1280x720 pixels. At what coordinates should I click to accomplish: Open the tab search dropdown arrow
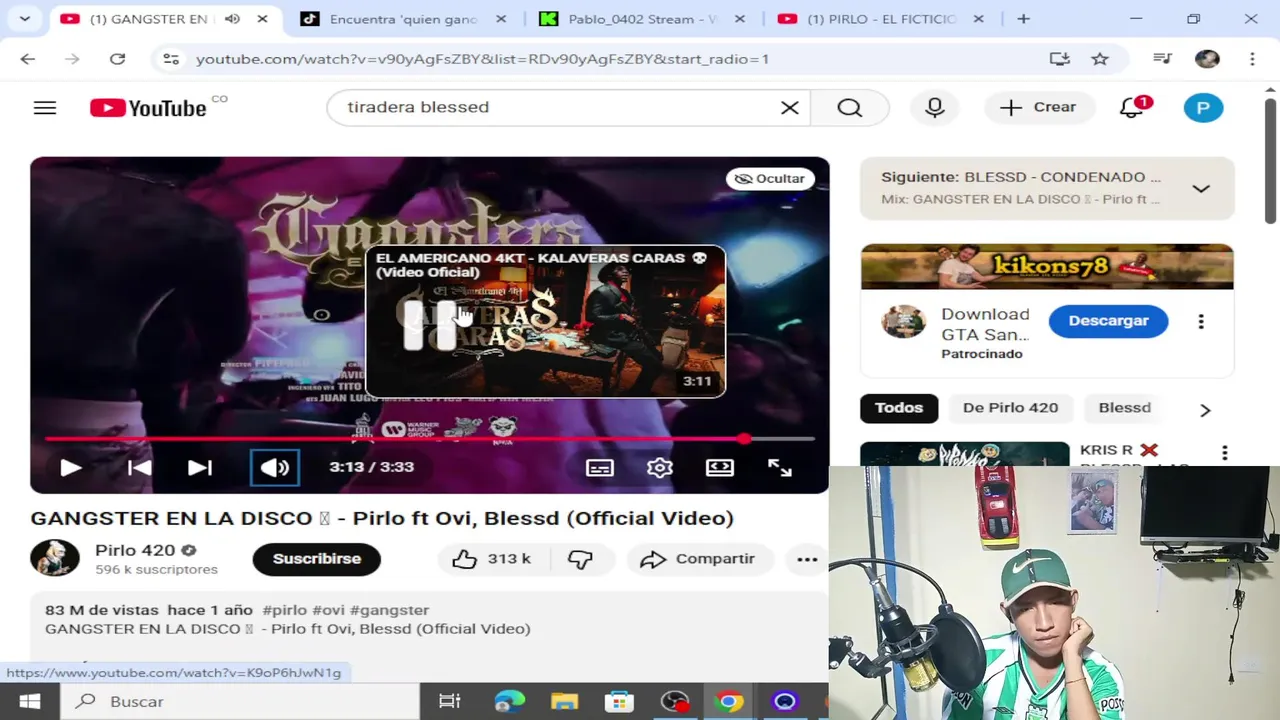pyautogui.click(x=24, y=19)
